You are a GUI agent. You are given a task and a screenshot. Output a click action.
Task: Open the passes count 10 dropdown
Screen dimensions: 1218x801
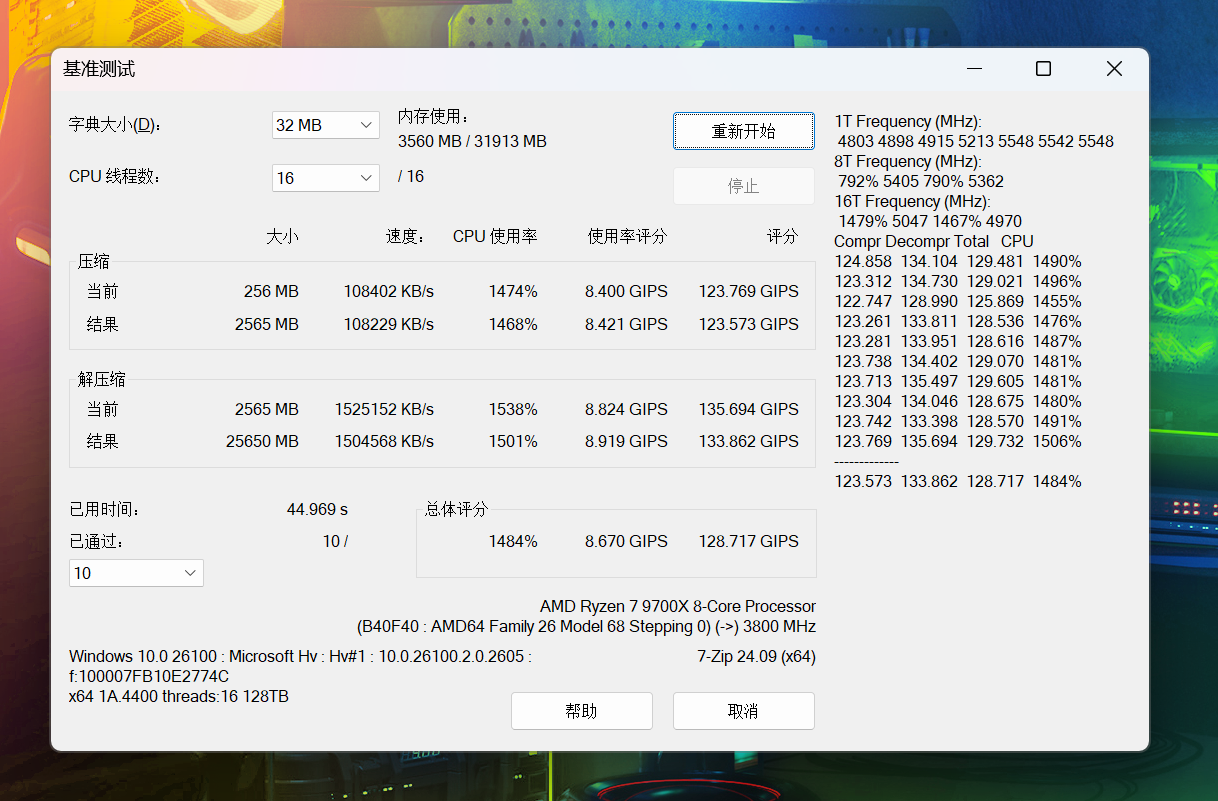click(136, 573)
